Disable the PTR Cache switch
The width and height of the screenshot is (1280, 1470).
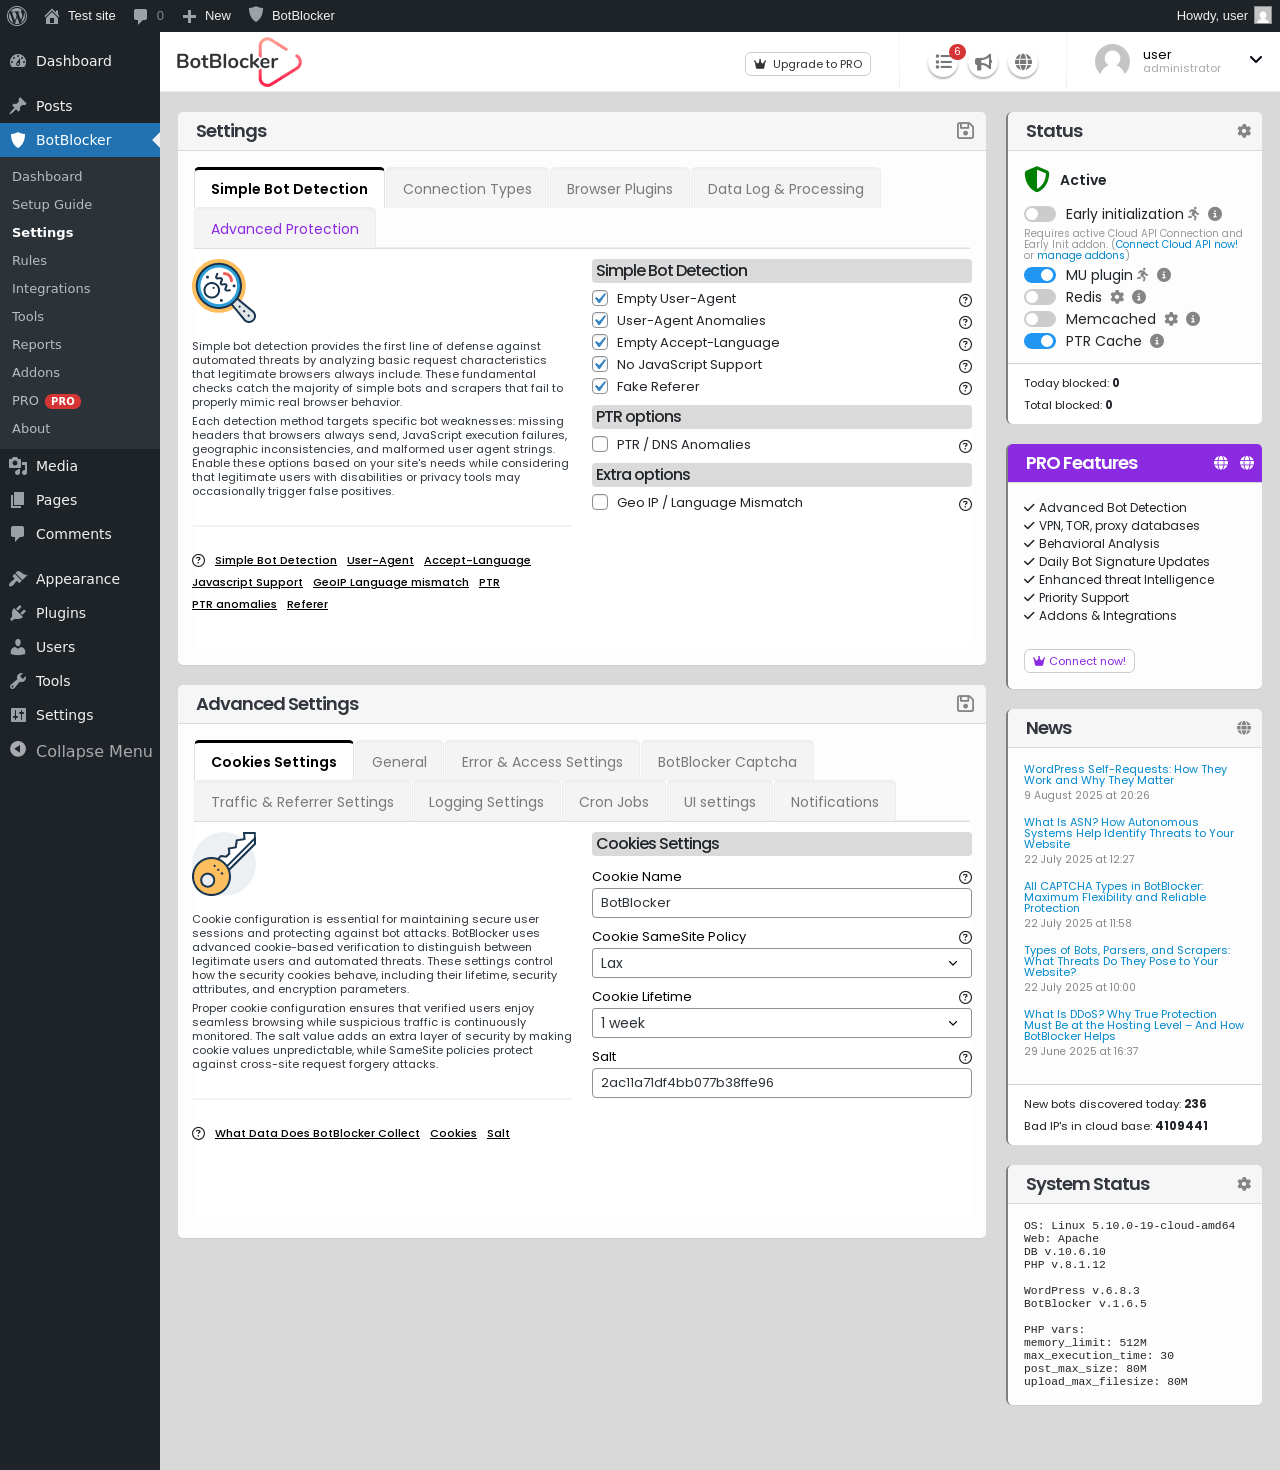point(1040,341)
